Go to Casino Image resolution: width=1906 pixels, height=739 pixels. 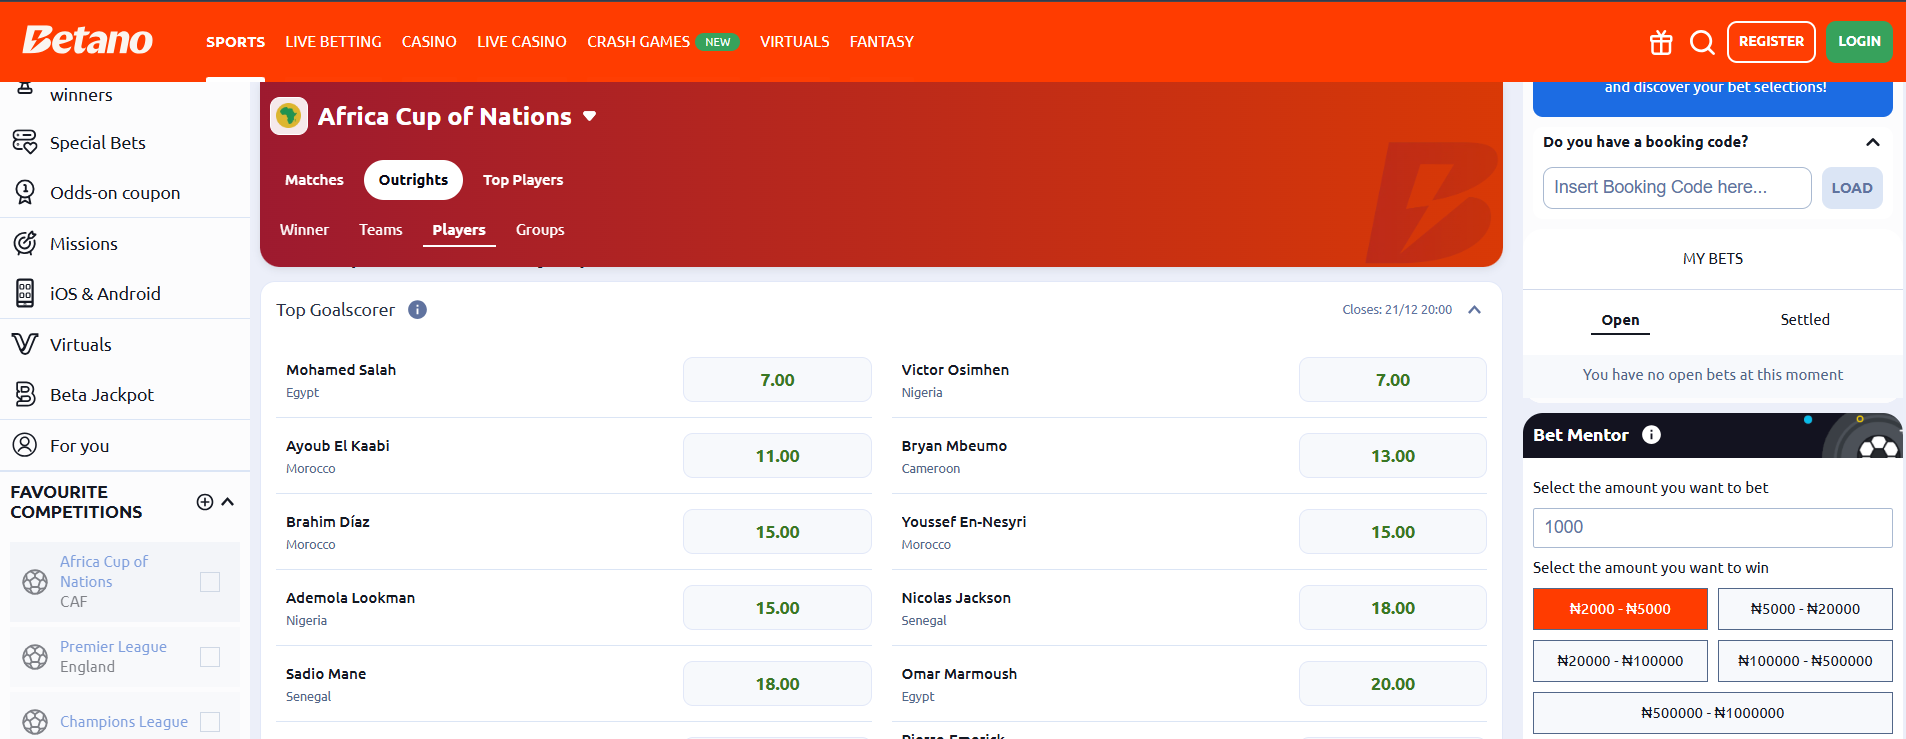click(x=429, y=42)
